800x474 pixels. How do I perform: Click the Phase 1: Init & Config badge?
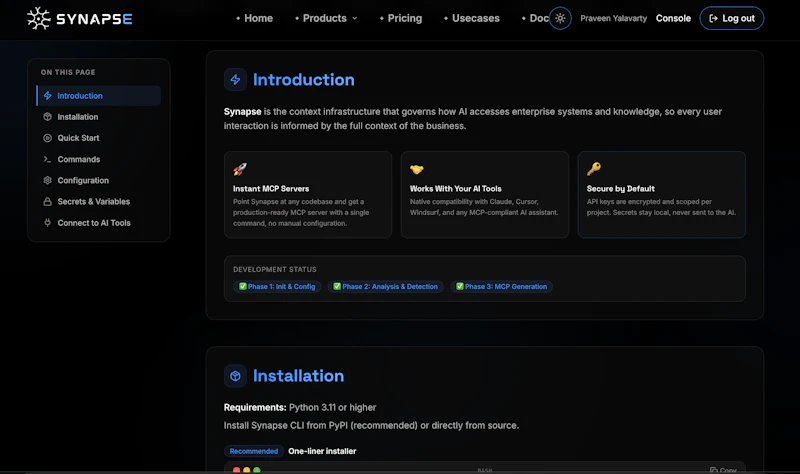pyautogui.click(x=277, y=287)
